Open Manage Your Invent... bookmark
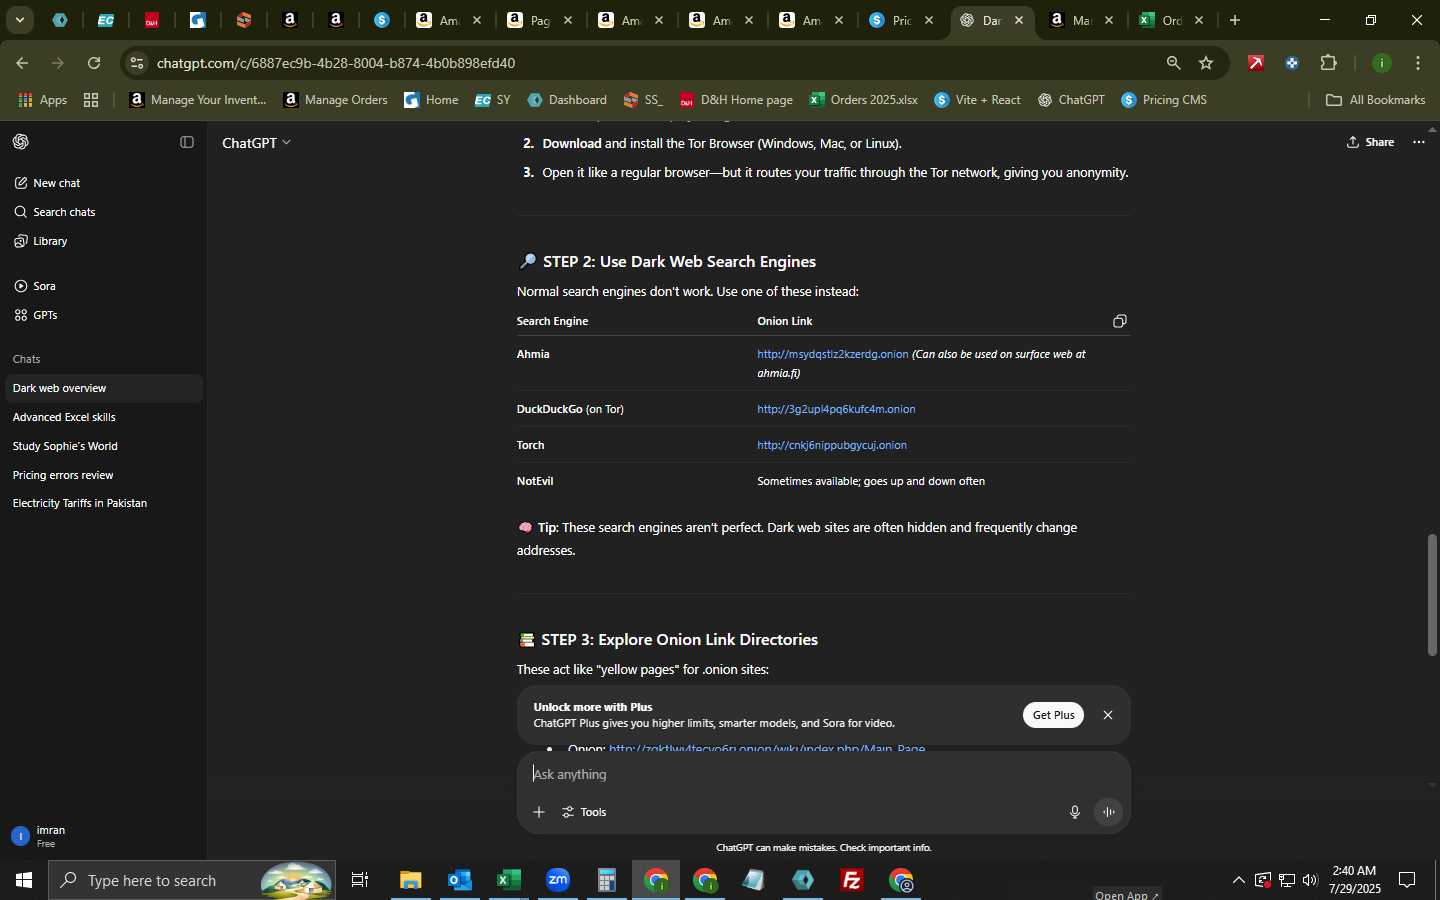This screenshot has height=900, width=1440. pos(199,100)
